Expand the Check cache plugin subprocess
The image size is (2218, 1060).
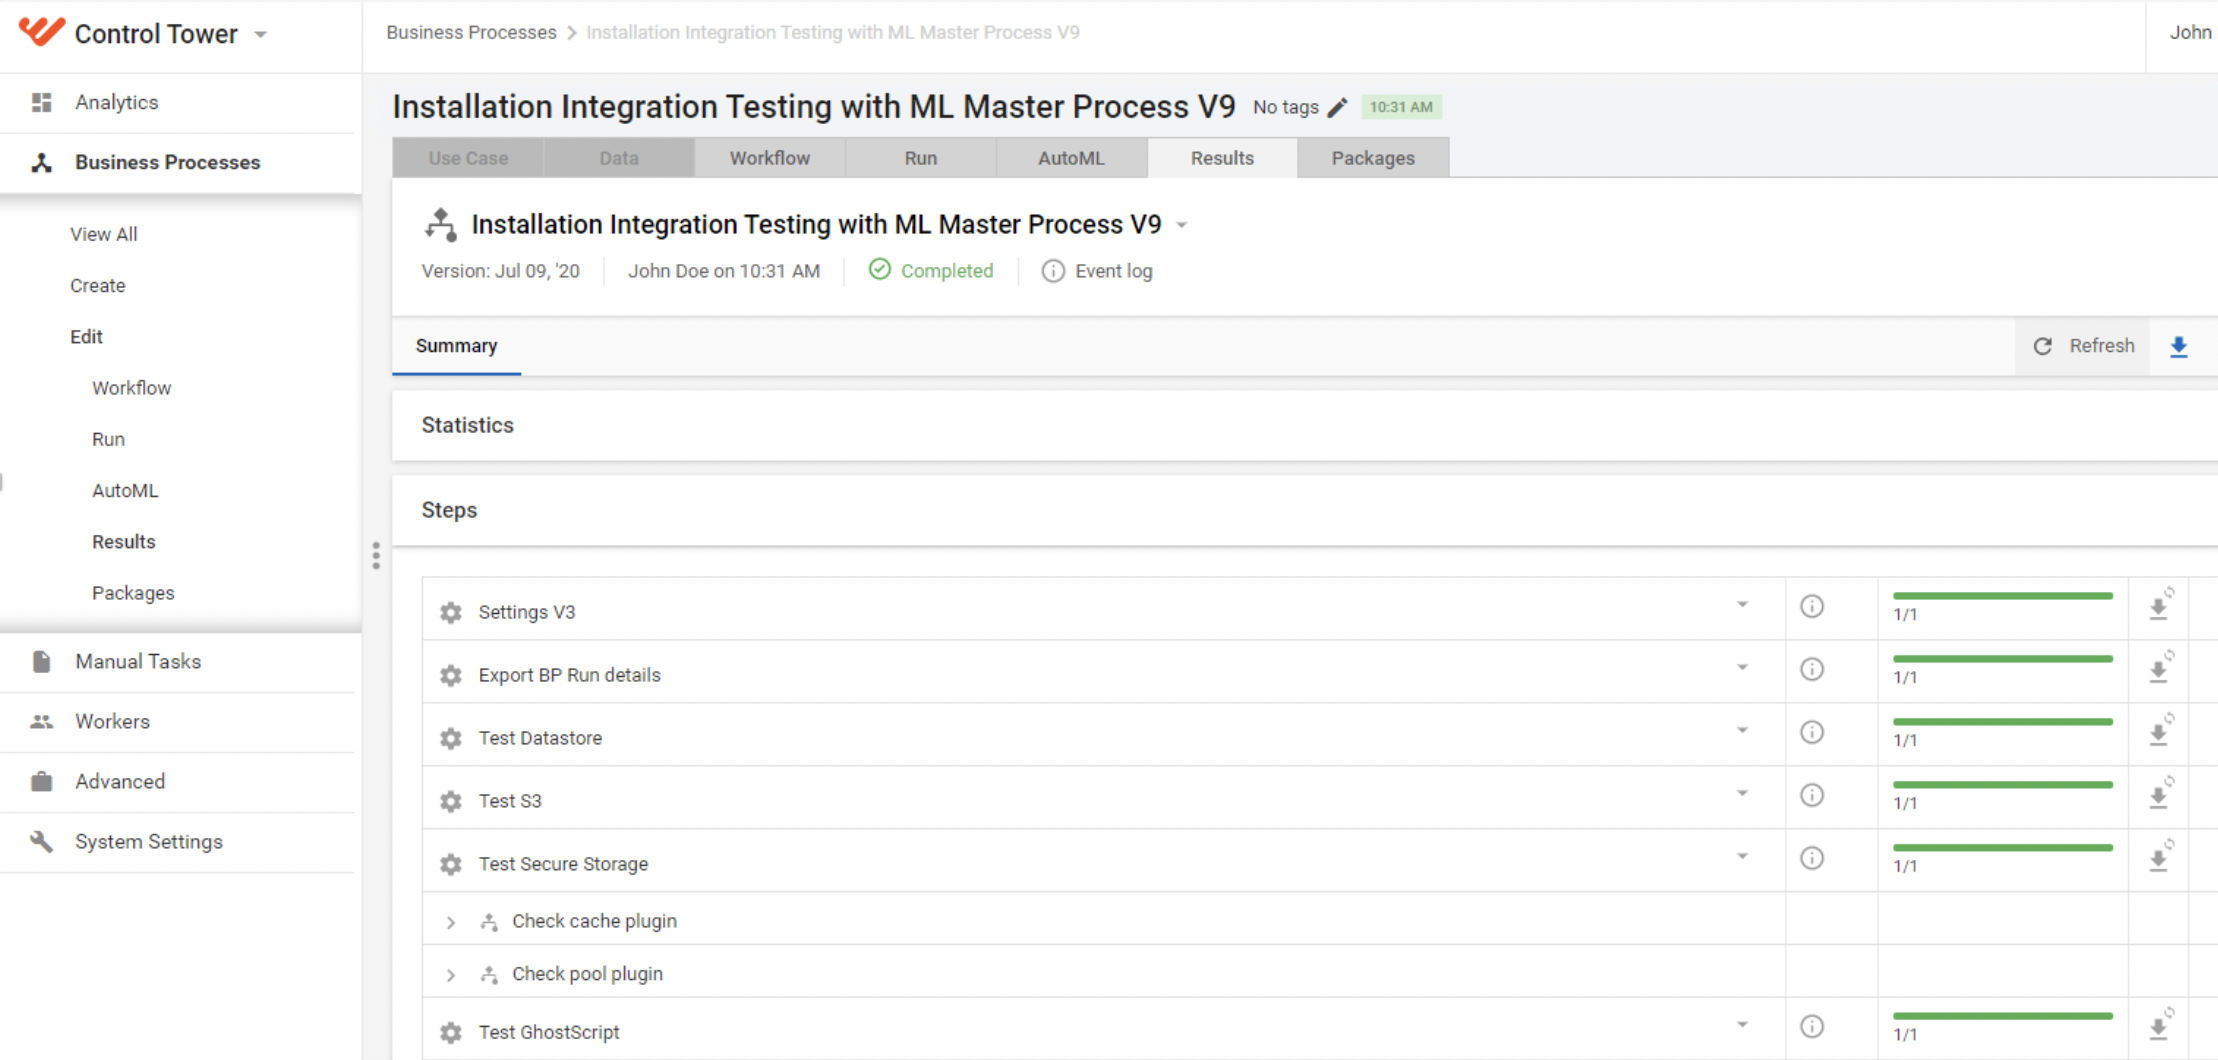[x=451, y=922]
